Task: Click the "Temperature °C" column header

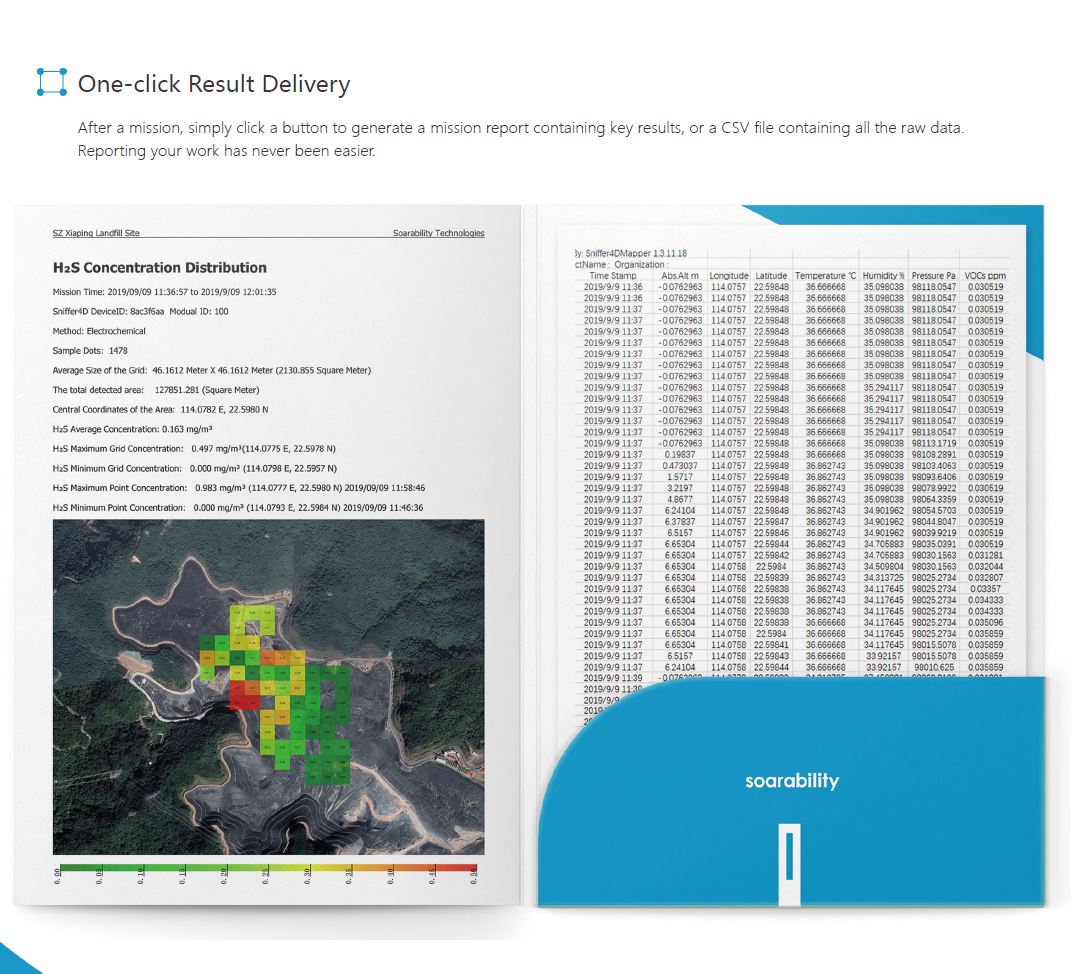Action: (x=825, y=276)
